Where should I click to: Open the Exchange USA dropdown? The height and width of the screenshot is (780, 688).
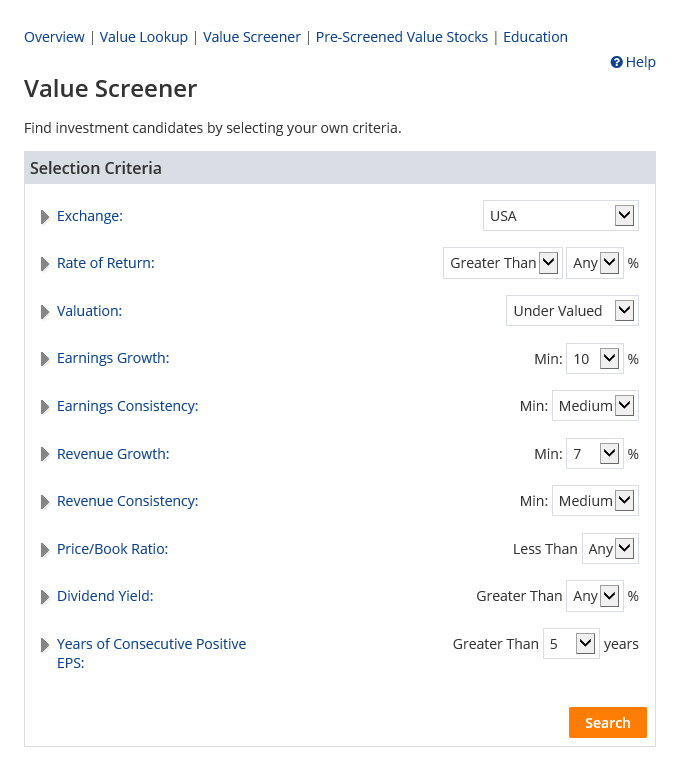pyautogui.click(x=561, y=215)
